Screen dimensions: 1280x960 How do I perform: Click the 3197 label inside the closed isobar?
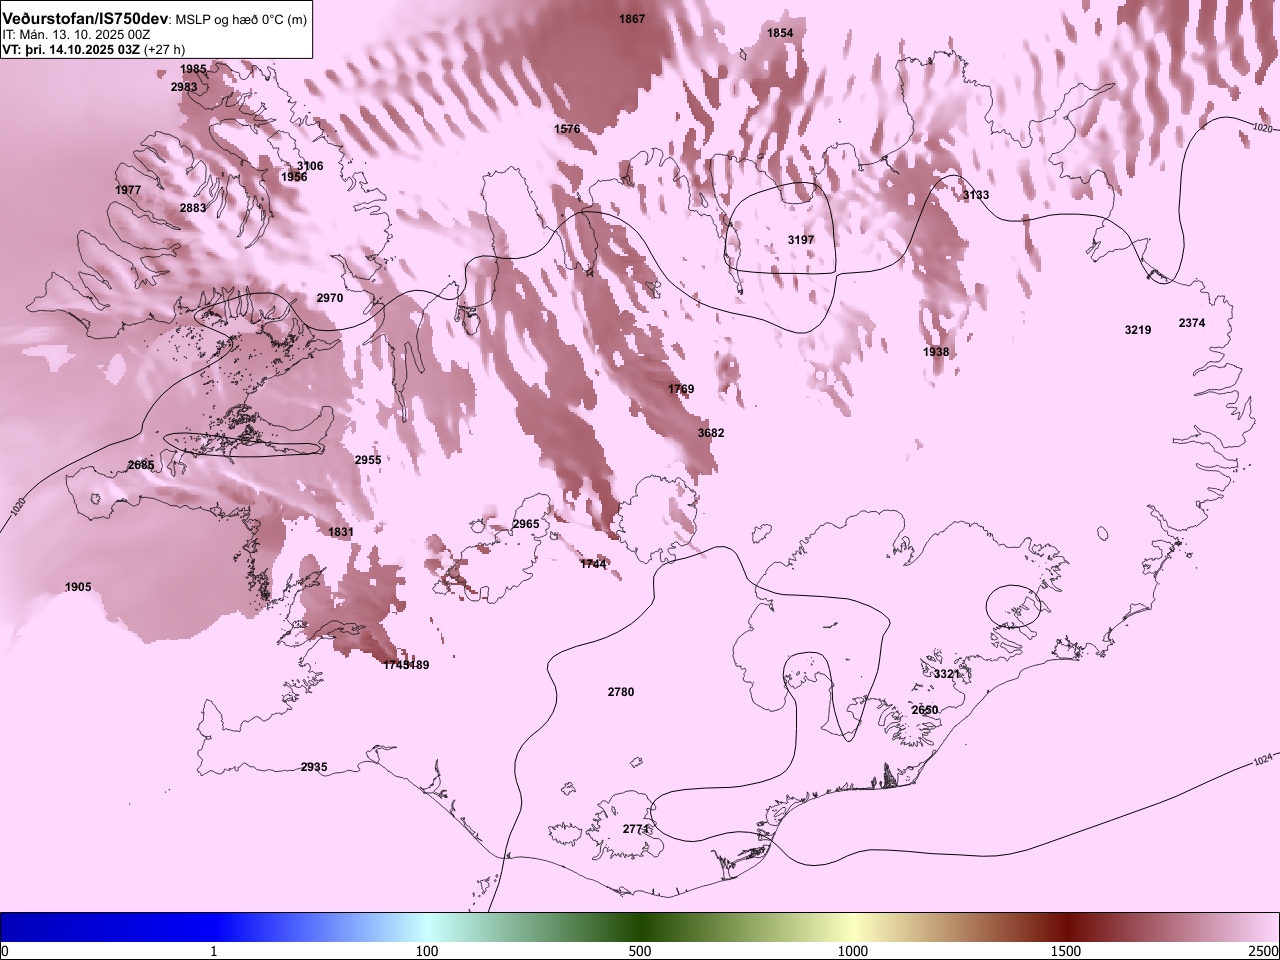pos(801,240)
